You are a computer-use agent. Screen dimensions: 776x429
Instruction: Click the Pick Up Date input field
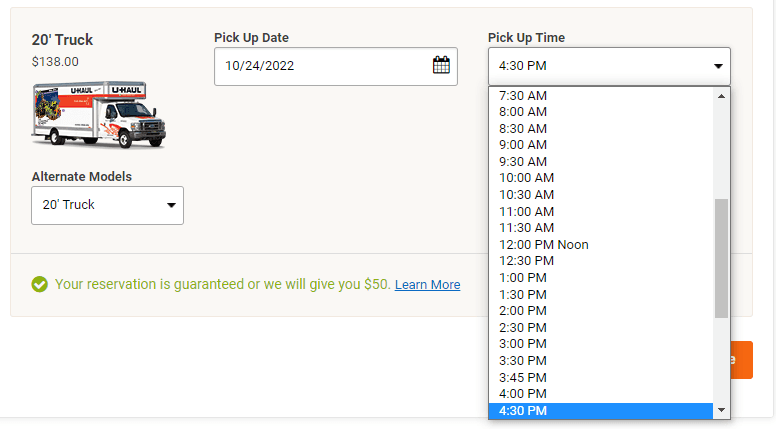pos(320,66)
